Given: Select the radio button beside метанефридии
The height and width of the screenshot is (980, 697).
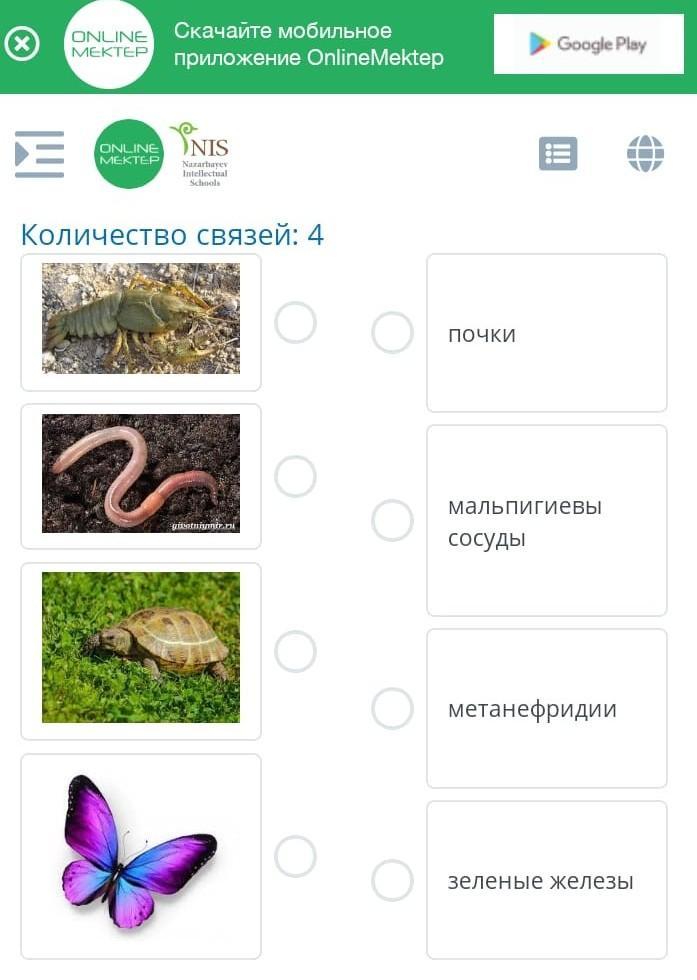Looking at the screenshot, I should [x=392, y=708].
